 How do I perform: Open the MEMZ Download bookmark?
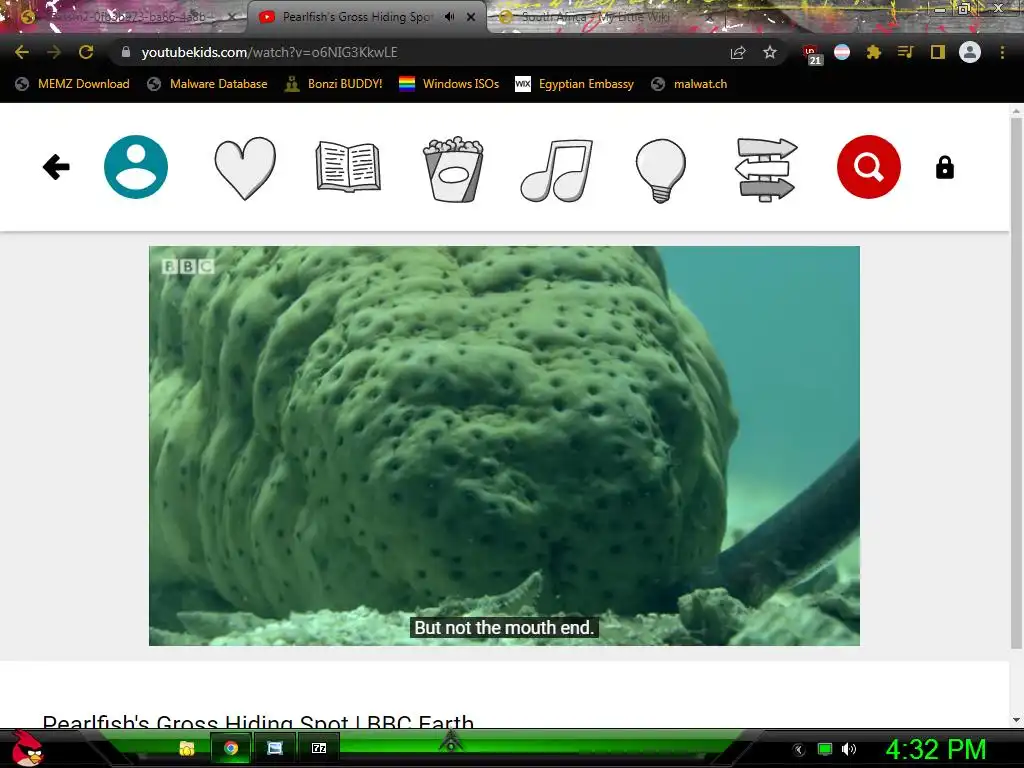[72, 84]
